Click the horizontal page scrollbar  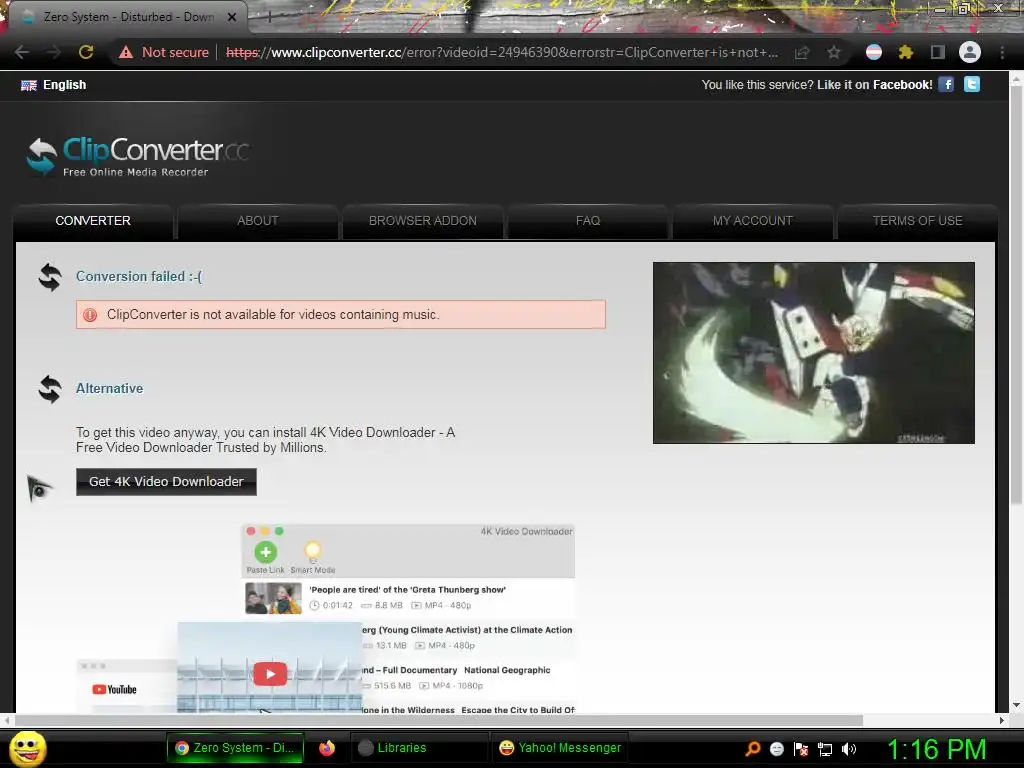click(439, 720)
